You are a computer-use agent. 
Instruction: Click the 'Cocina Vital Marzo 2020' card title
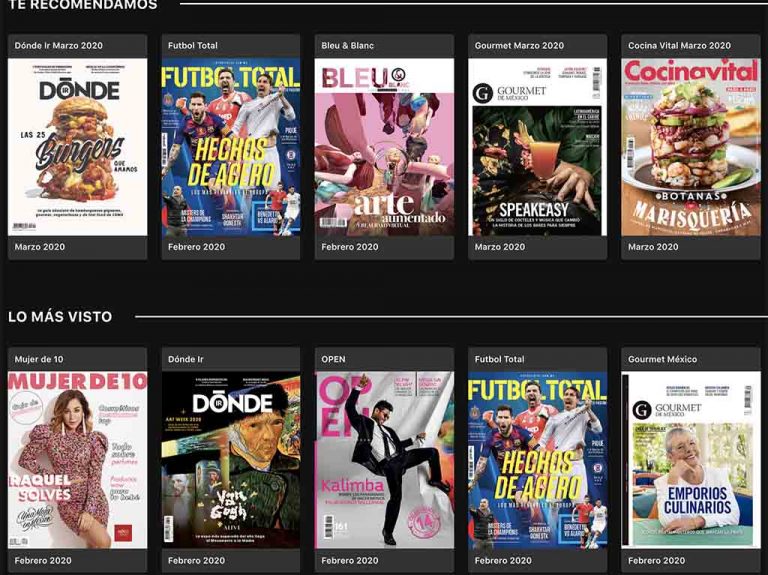click(679, 46)
